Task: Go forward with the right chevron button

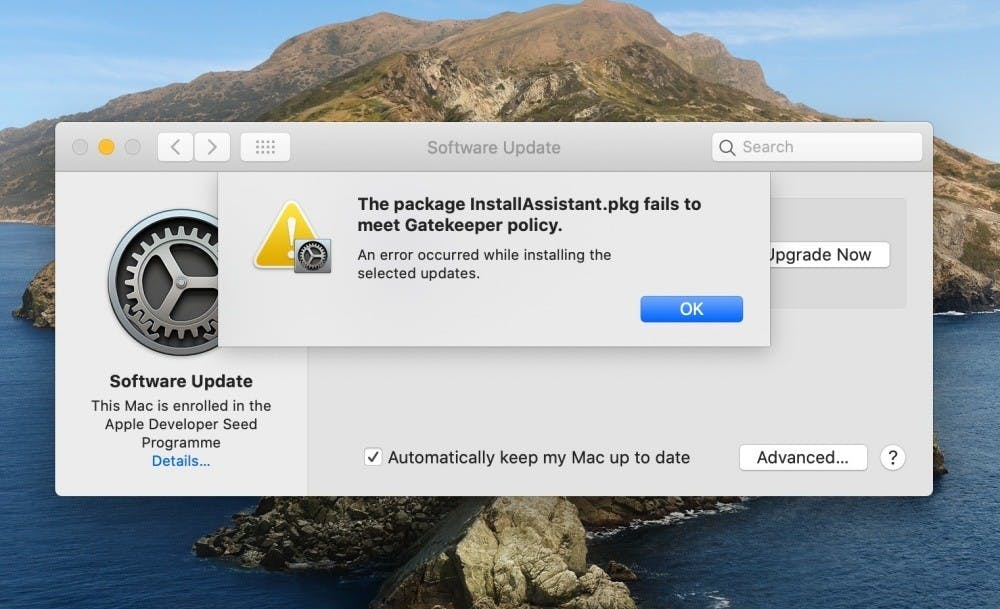Action: point(212,147)
